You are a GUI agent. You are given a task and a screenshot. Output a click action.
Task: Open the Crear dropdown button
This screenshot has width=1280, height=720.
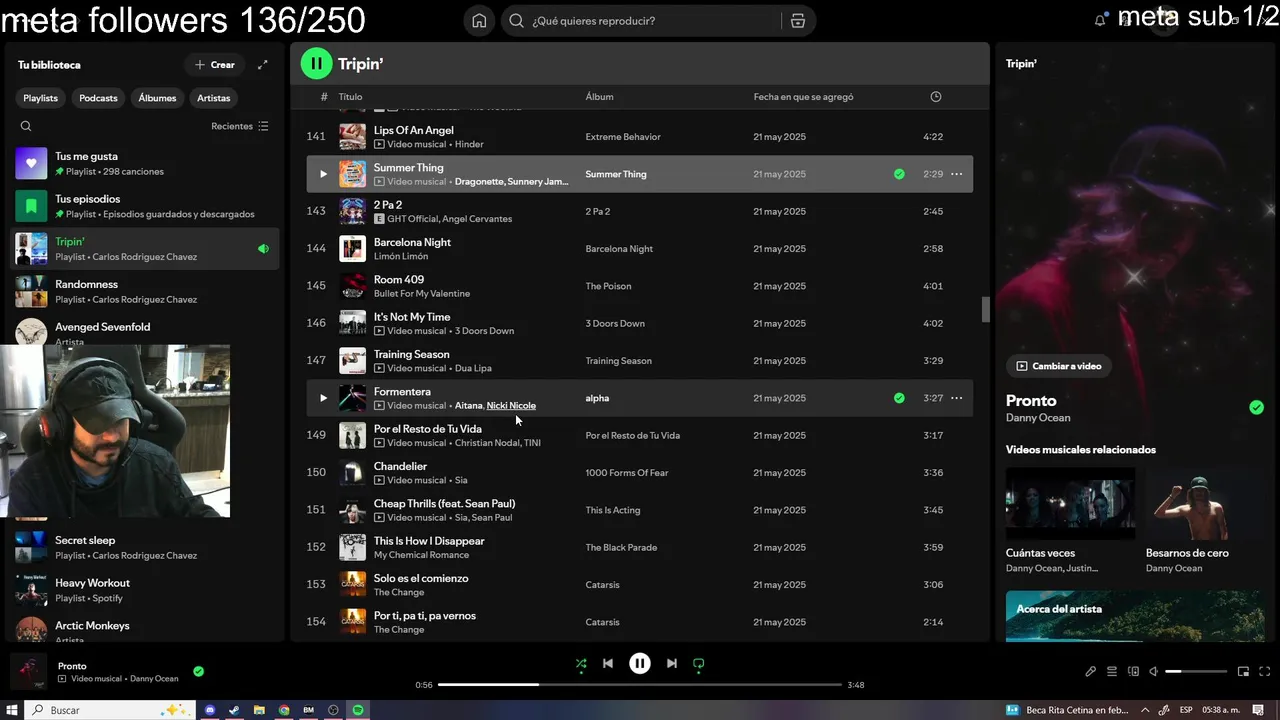[214, 65]
